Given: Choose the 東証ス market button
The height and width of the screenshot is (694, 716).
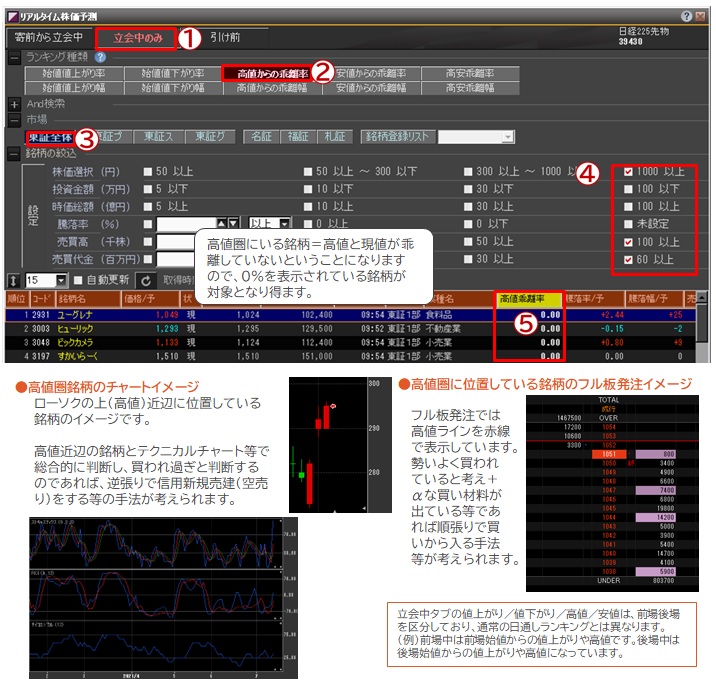Looking at the screenshot, I should coord(158,137).
